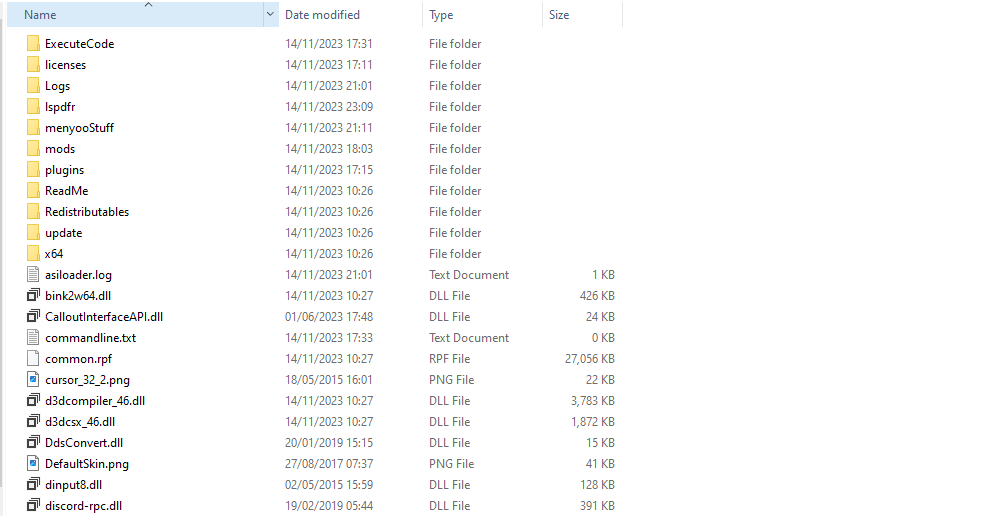Image resolution: width=1002 pixels, height=516 pixels.
Task: Sort files by Type column header
Action: coord(441,15)
